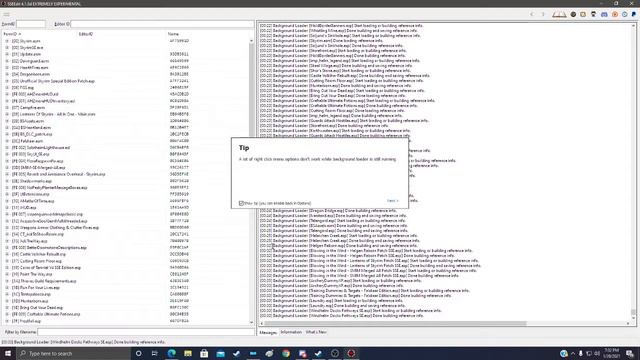Open the action center notifications icon
The width and height of the screenshot is (640, 360).
(x=630, y=353)
